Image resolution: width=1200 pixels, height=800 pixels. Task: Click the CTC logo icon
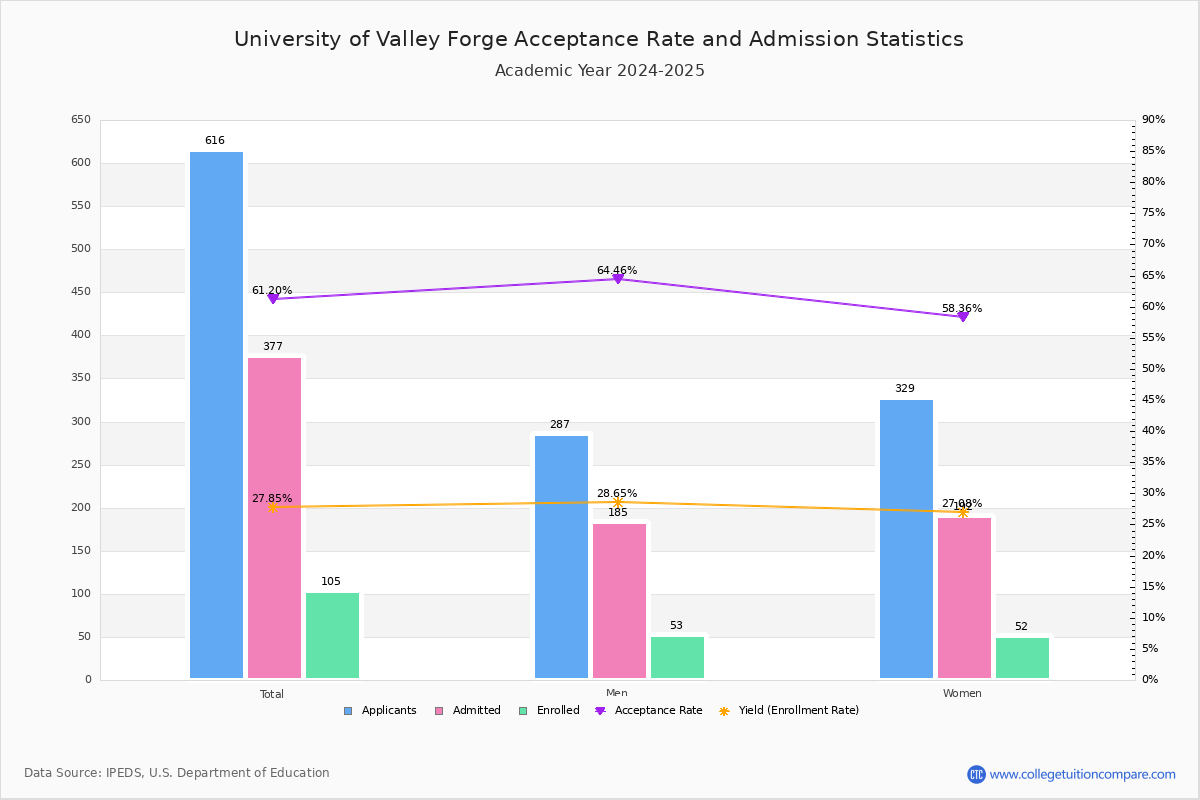coord(976,774)
